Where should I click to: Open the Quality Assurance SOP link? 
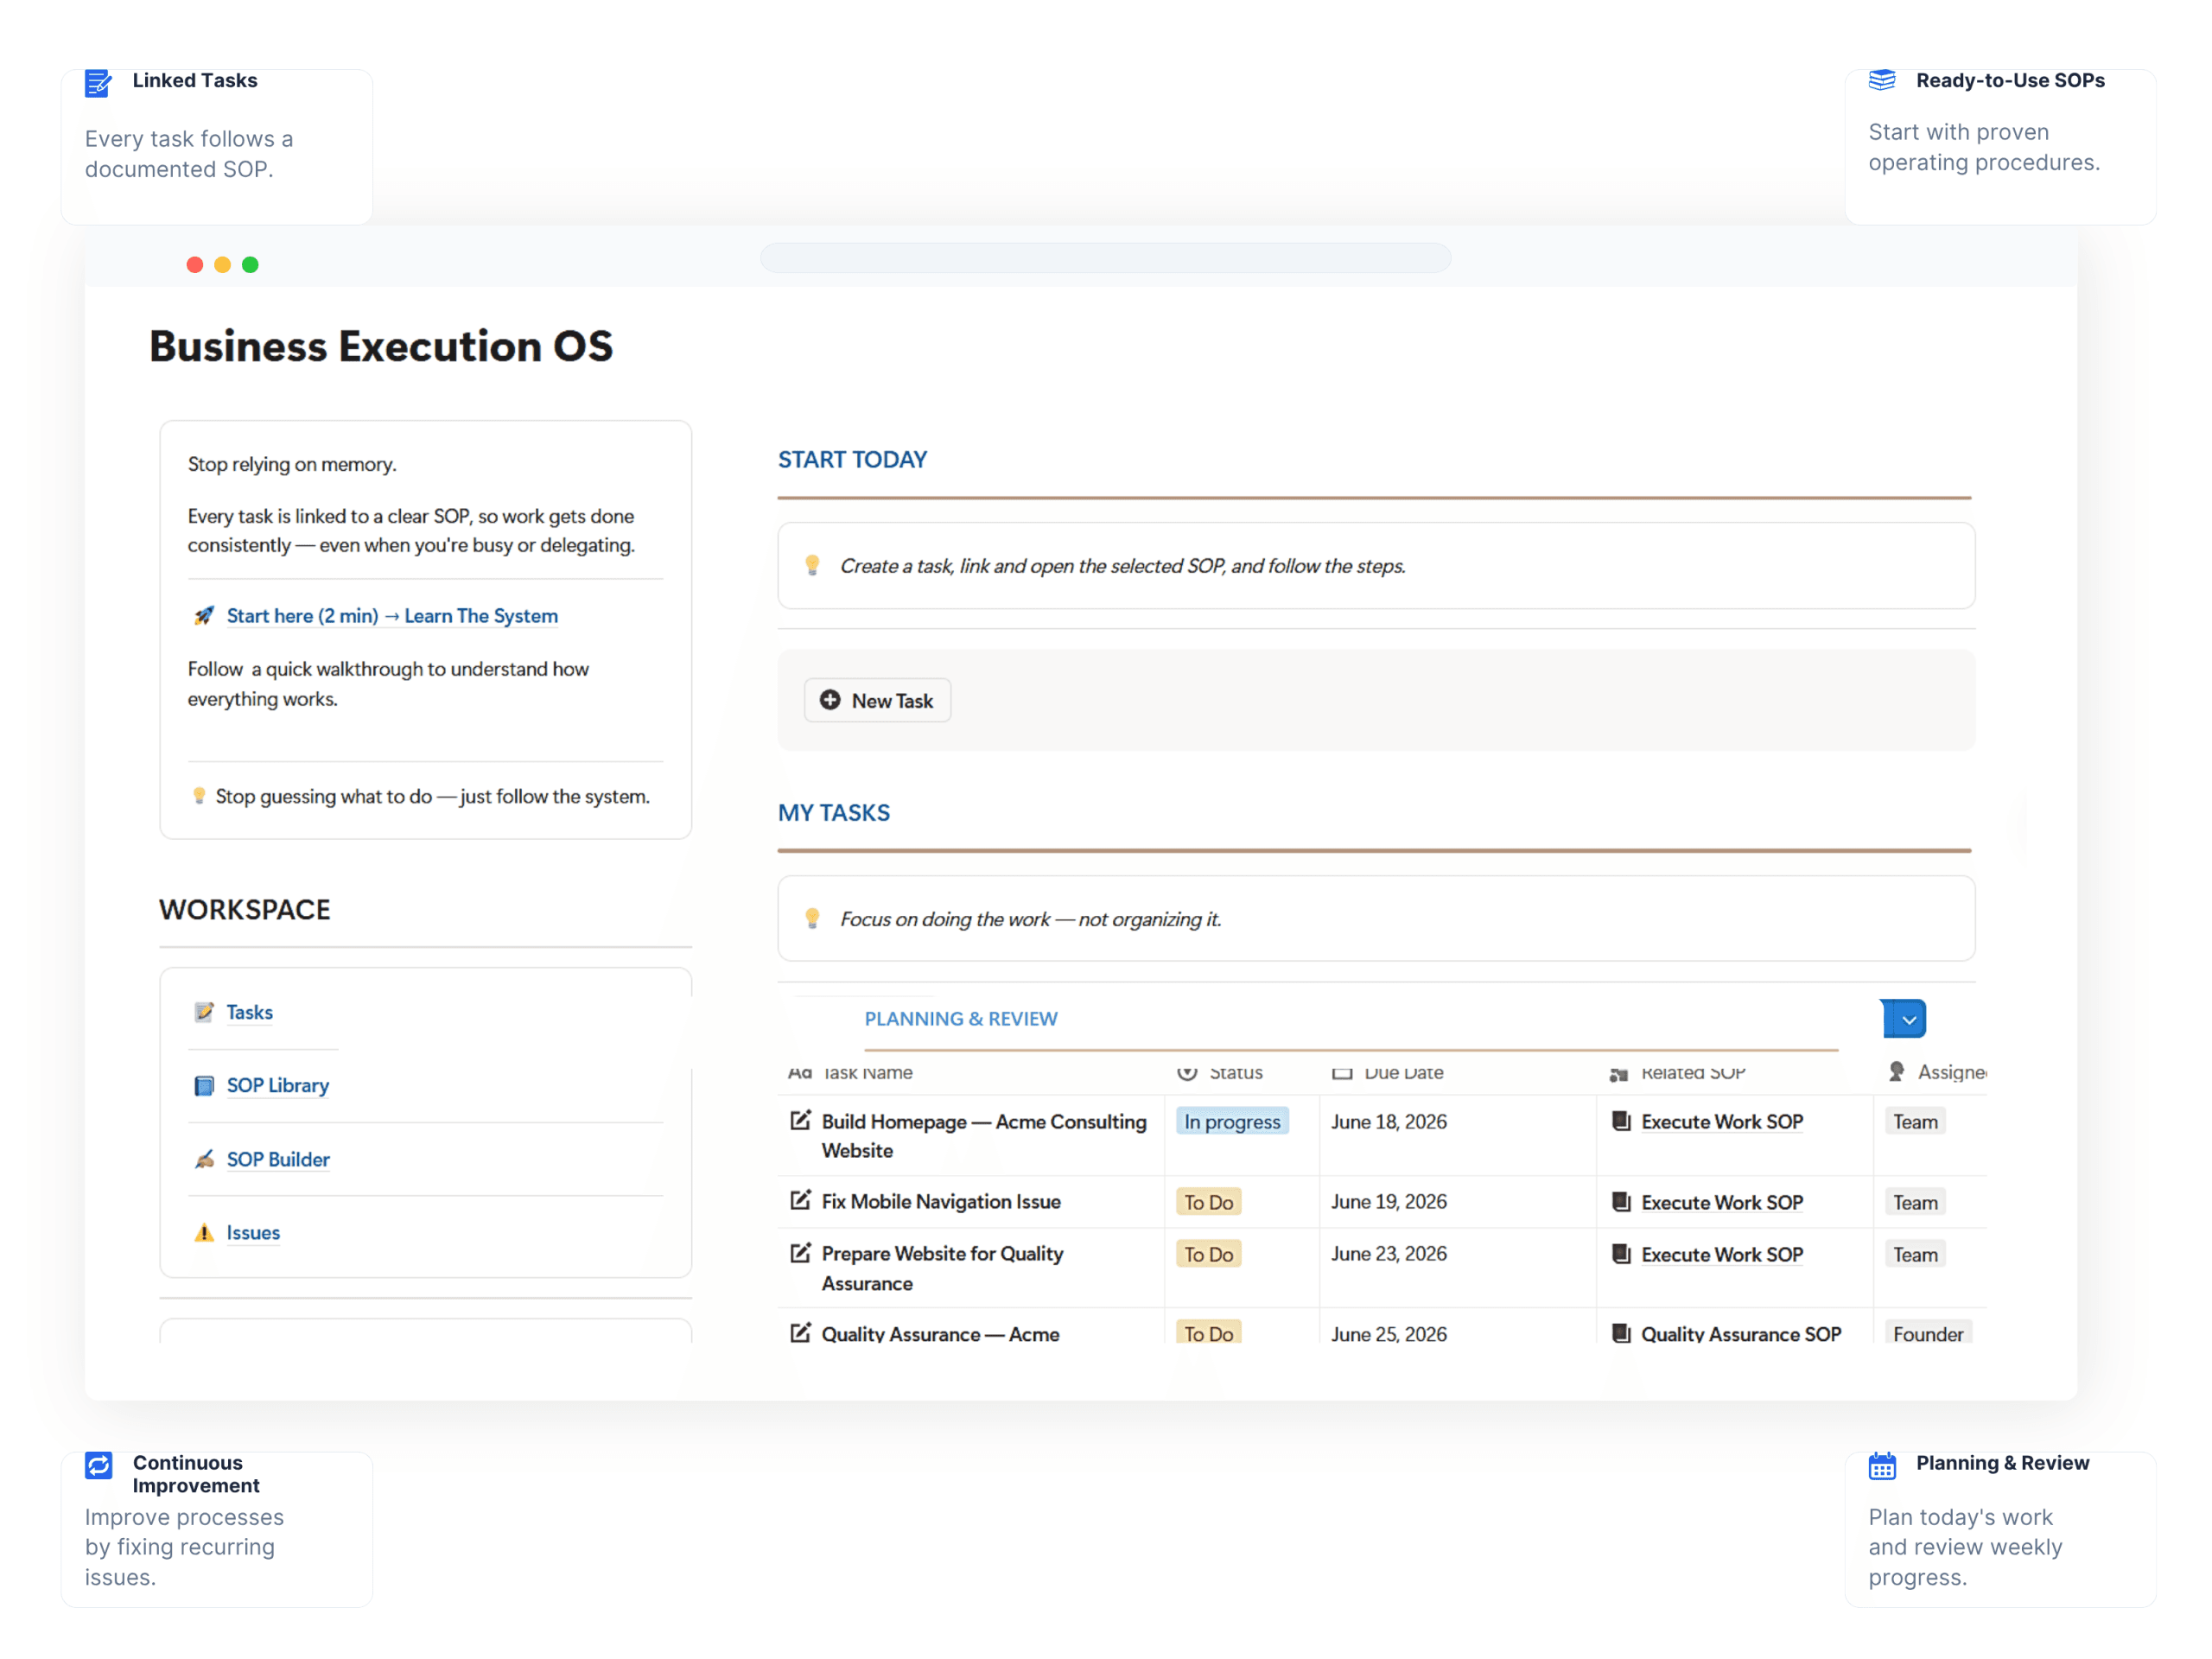pos(1741,1333)
